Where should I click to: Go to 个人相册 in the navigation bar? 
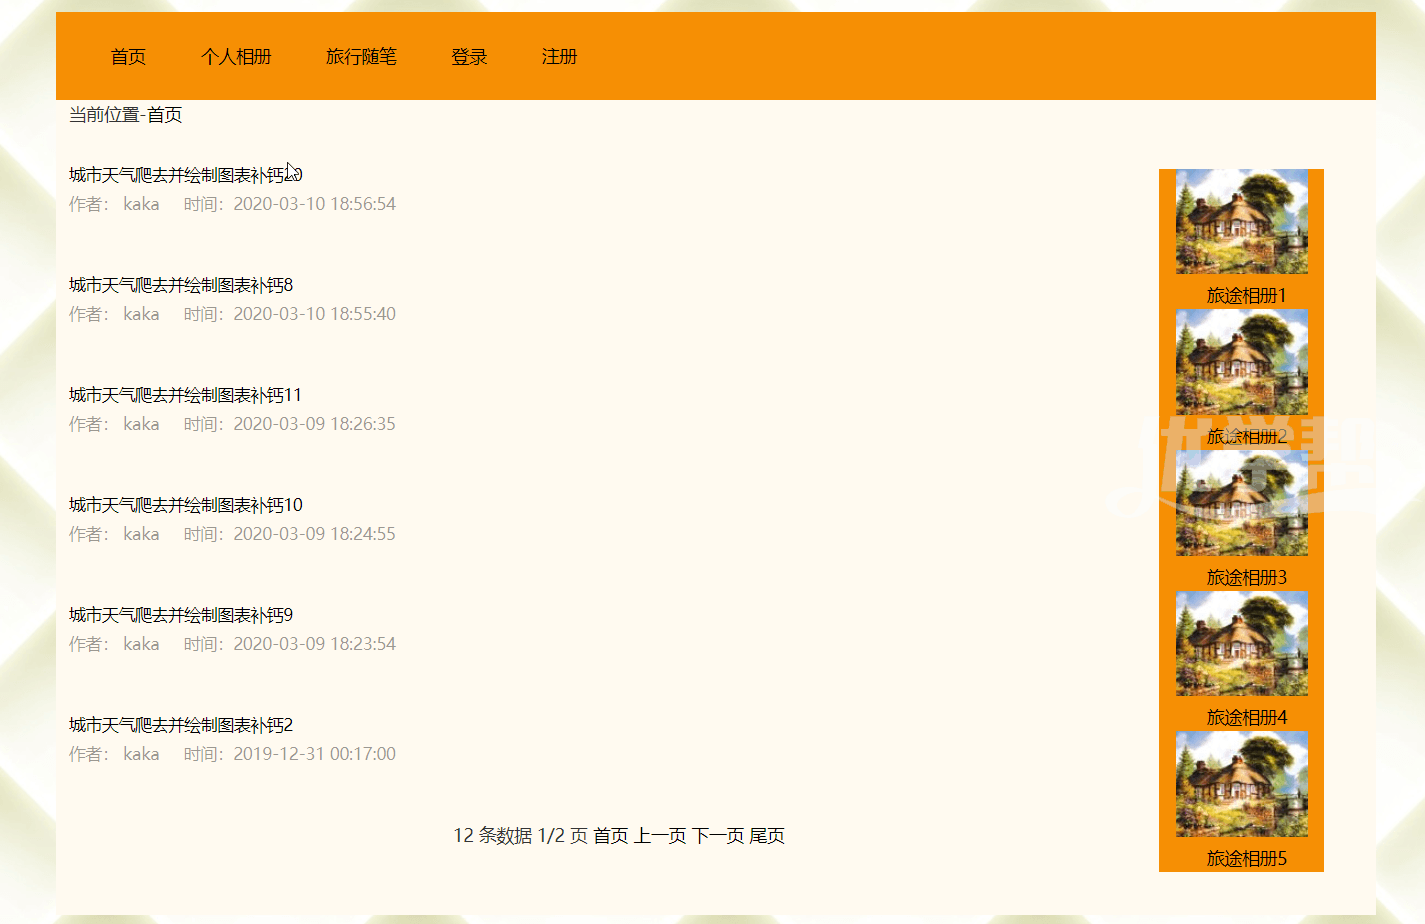click(x=236, y=57)
